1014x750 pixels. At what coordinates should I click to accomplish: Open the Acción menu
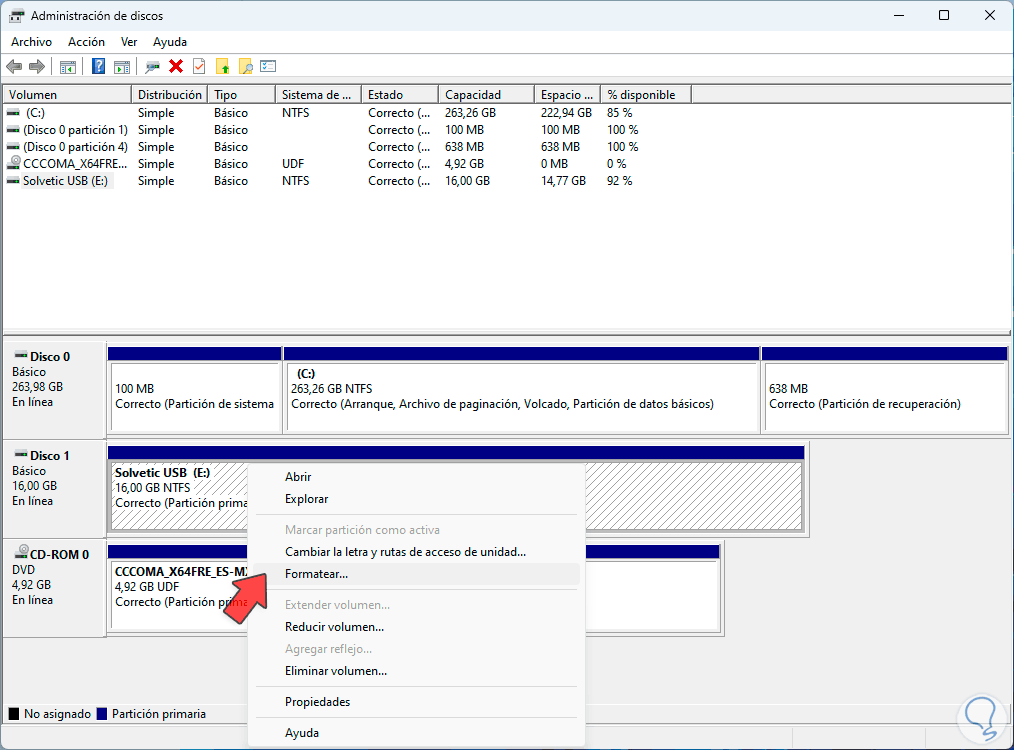click(86, 42)
